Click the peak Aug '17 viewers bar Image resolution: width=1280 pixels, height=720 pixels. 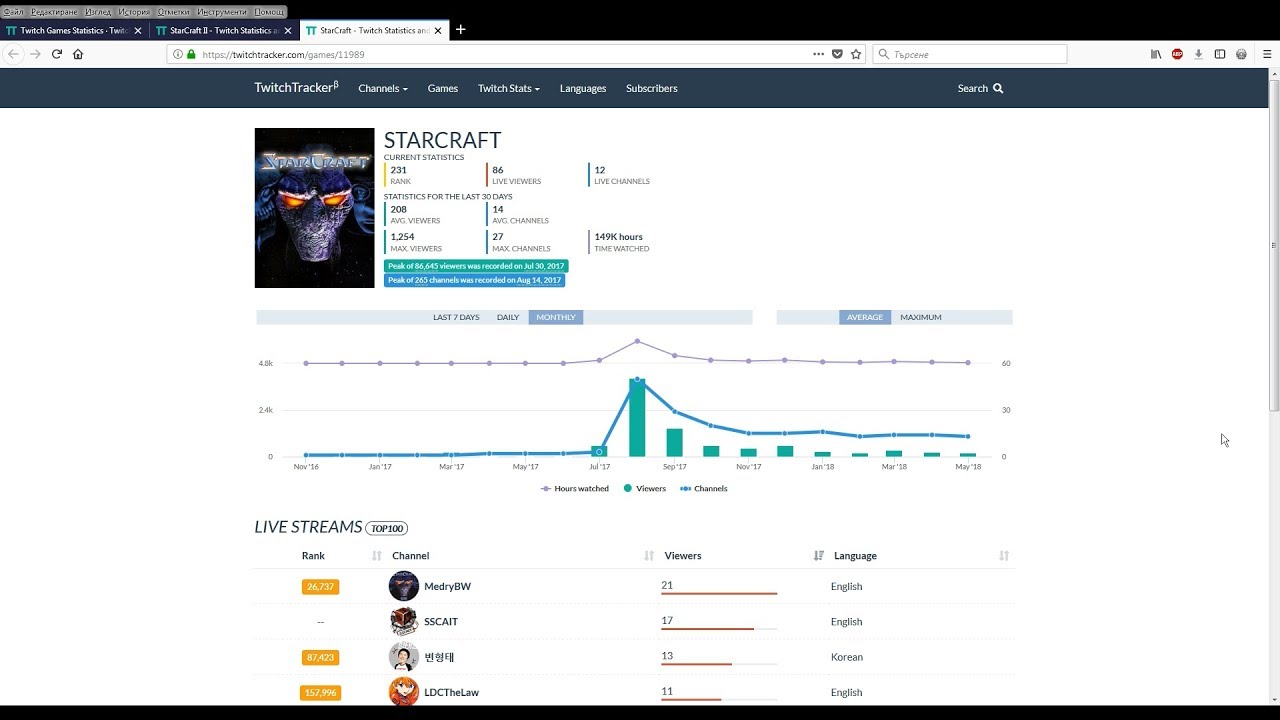pyautogui.click(x=637, y=418)
